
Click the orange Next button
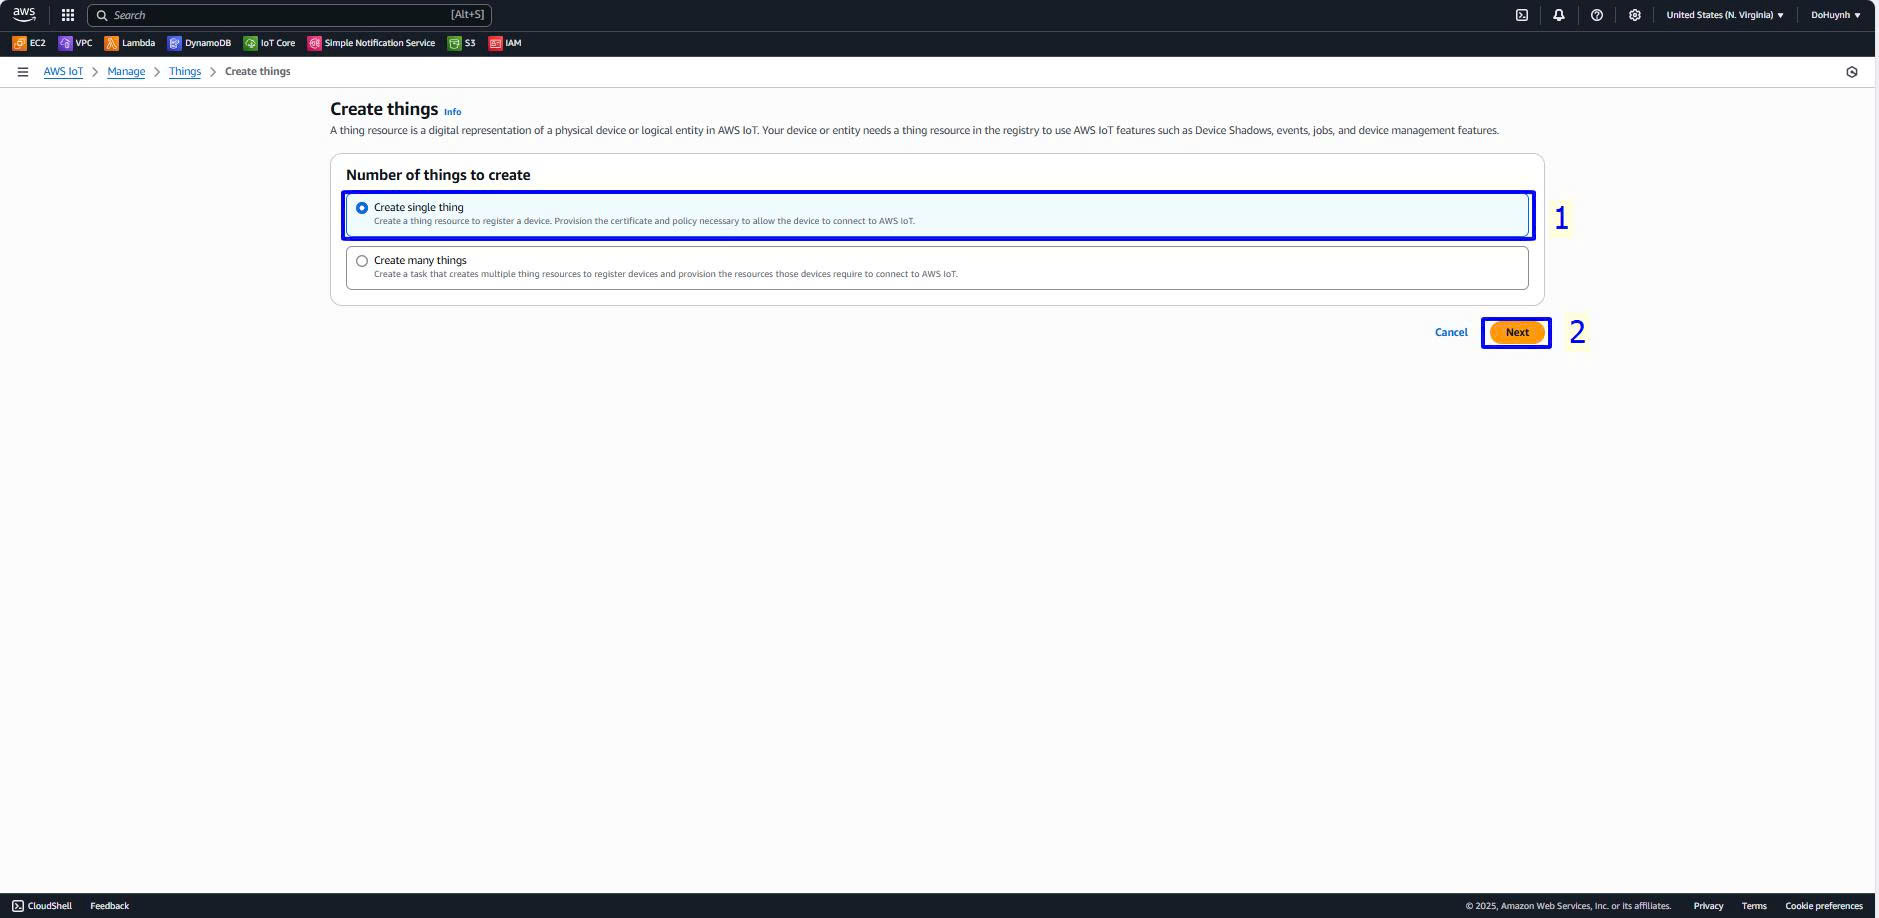[x=1516, y=332]
